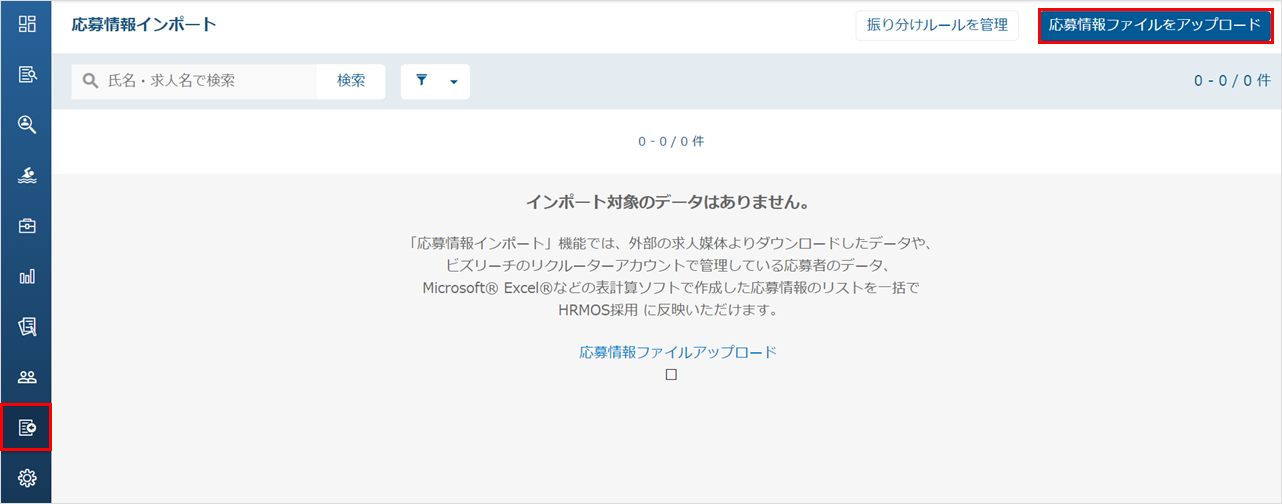This screenshot has height=504, width=1282.
Task: Open the people members icon in sidebar
Action: click(x=27, y=377)
